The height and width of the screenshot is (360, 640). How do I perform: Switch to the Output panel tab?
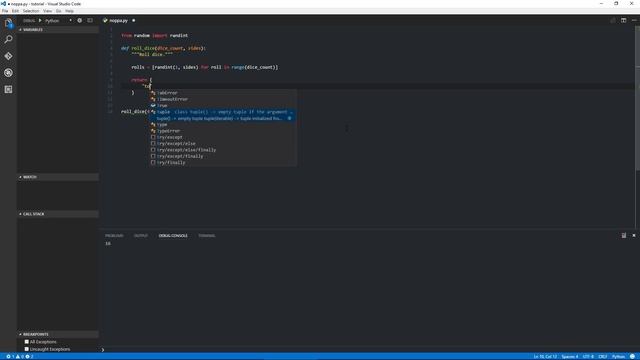pyautogui.click(x=141, y=236)
